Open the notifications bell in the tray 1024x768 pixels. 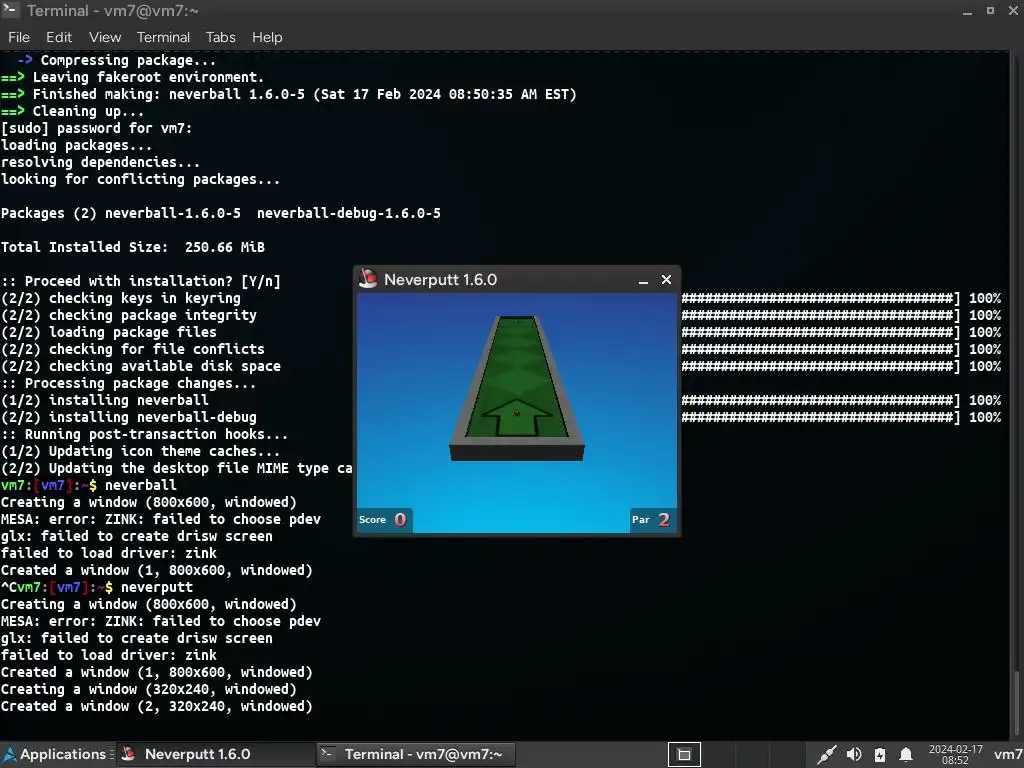tap(906, 754)
